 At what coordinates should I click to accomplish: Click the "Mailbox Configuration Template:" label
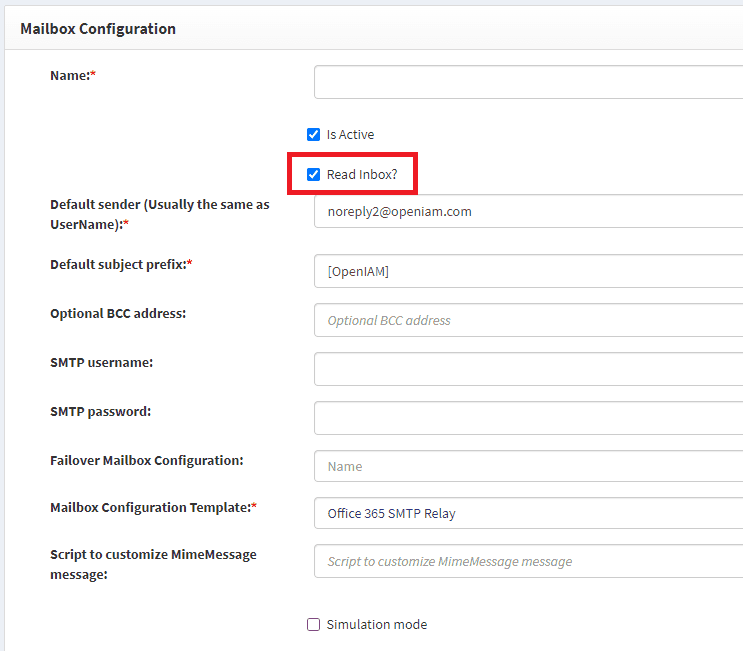(x=150, y=508)
